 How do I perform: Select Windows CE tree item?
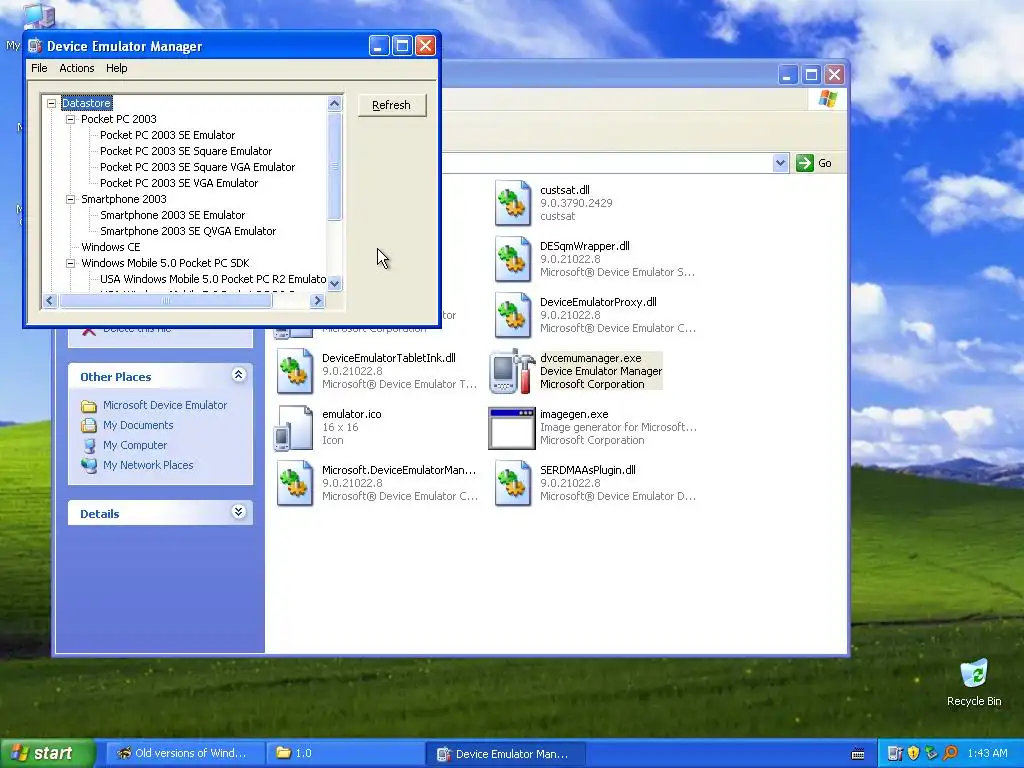click(x=110, y=248)
